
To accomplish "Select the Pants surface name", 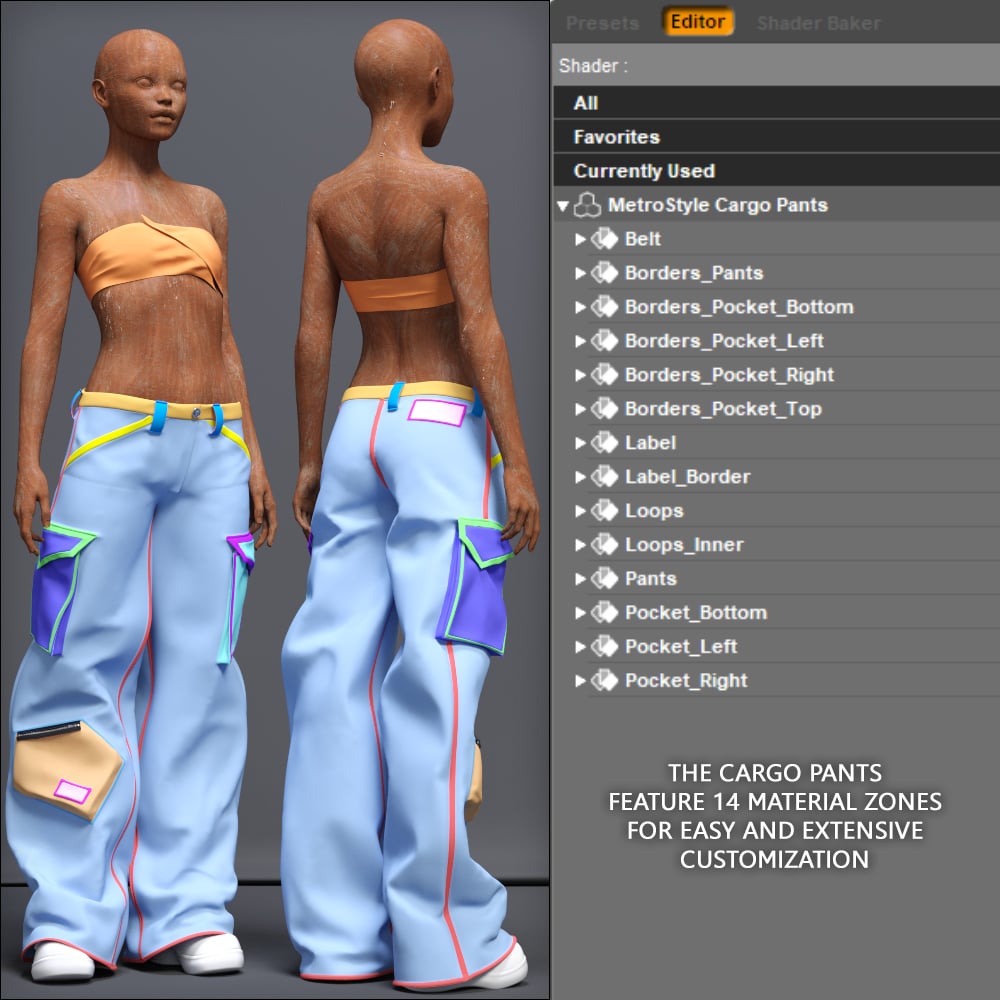I will [x=651, y=578].
